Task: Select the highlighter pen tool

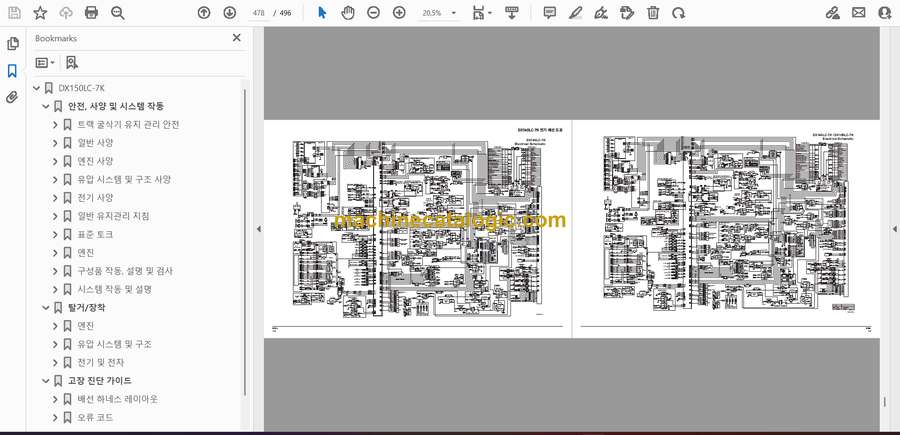Action: point(575,13)
